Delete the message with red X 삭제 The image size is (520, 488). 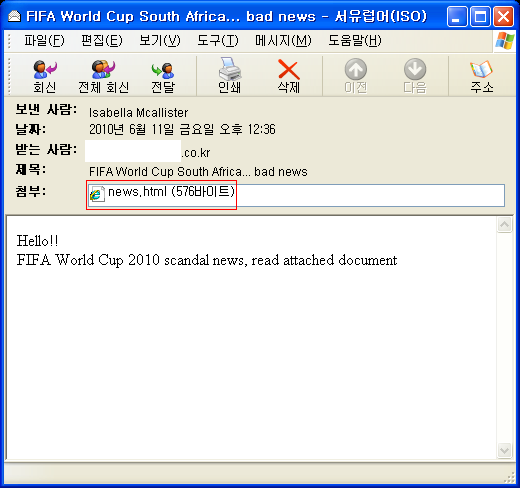pyautogui.click(x=289, y=69)
